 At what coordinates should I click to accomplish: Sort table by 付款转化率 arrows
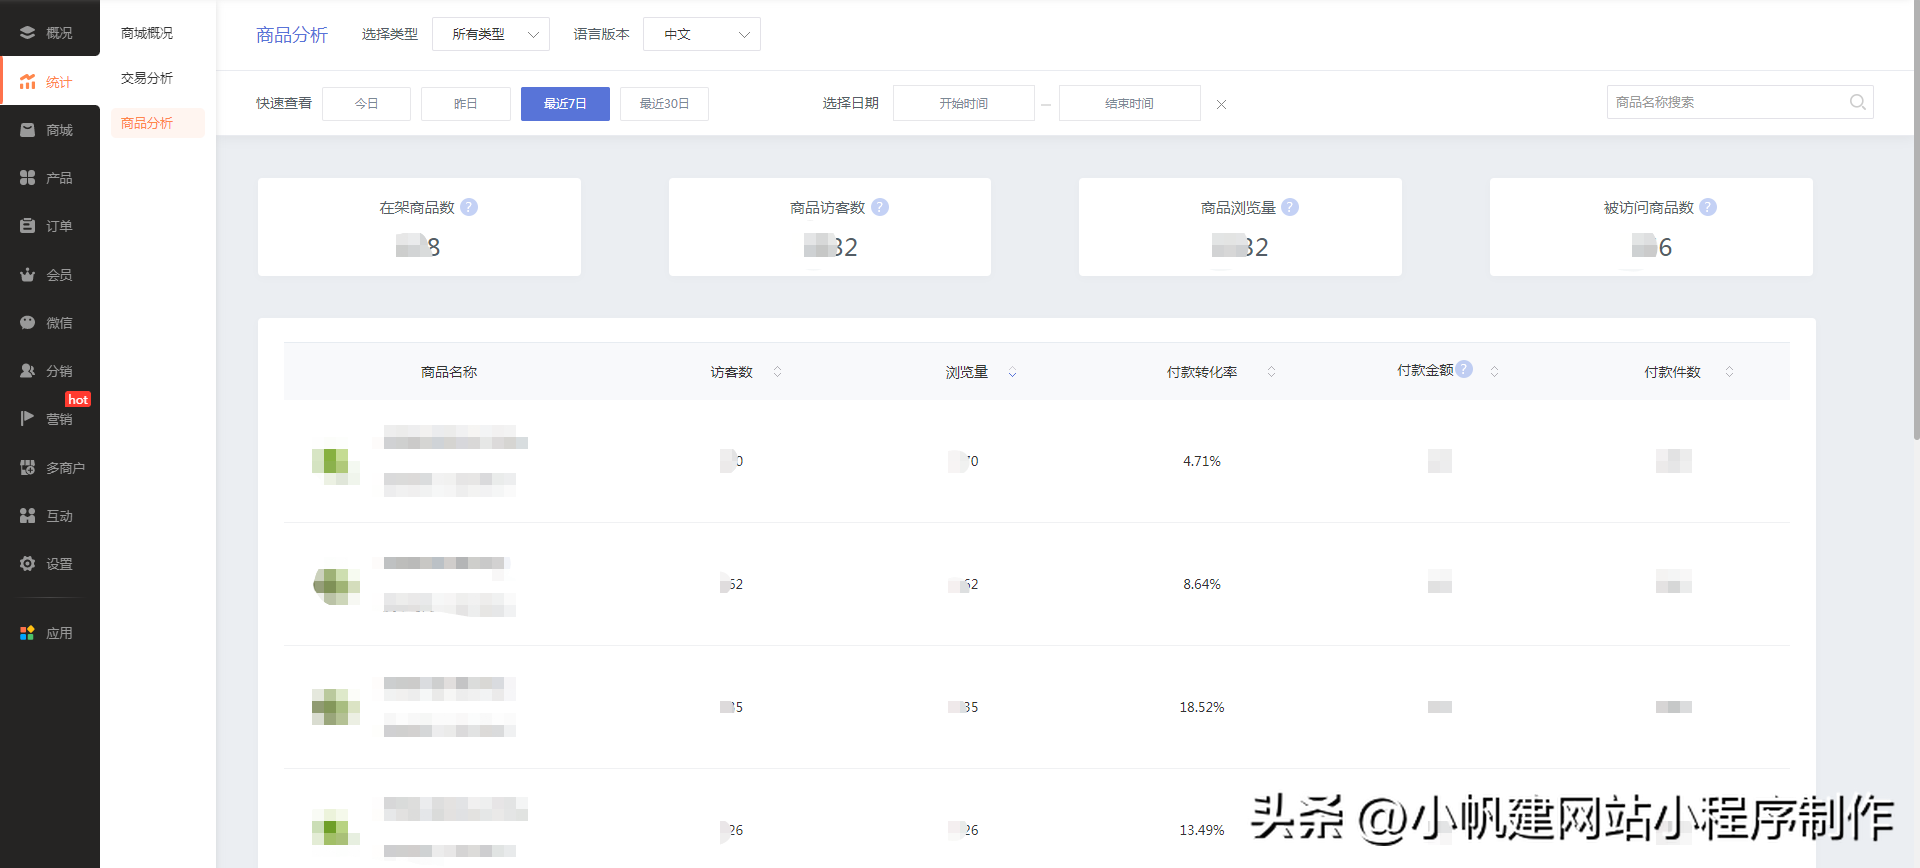click(x=1271, y=372)
